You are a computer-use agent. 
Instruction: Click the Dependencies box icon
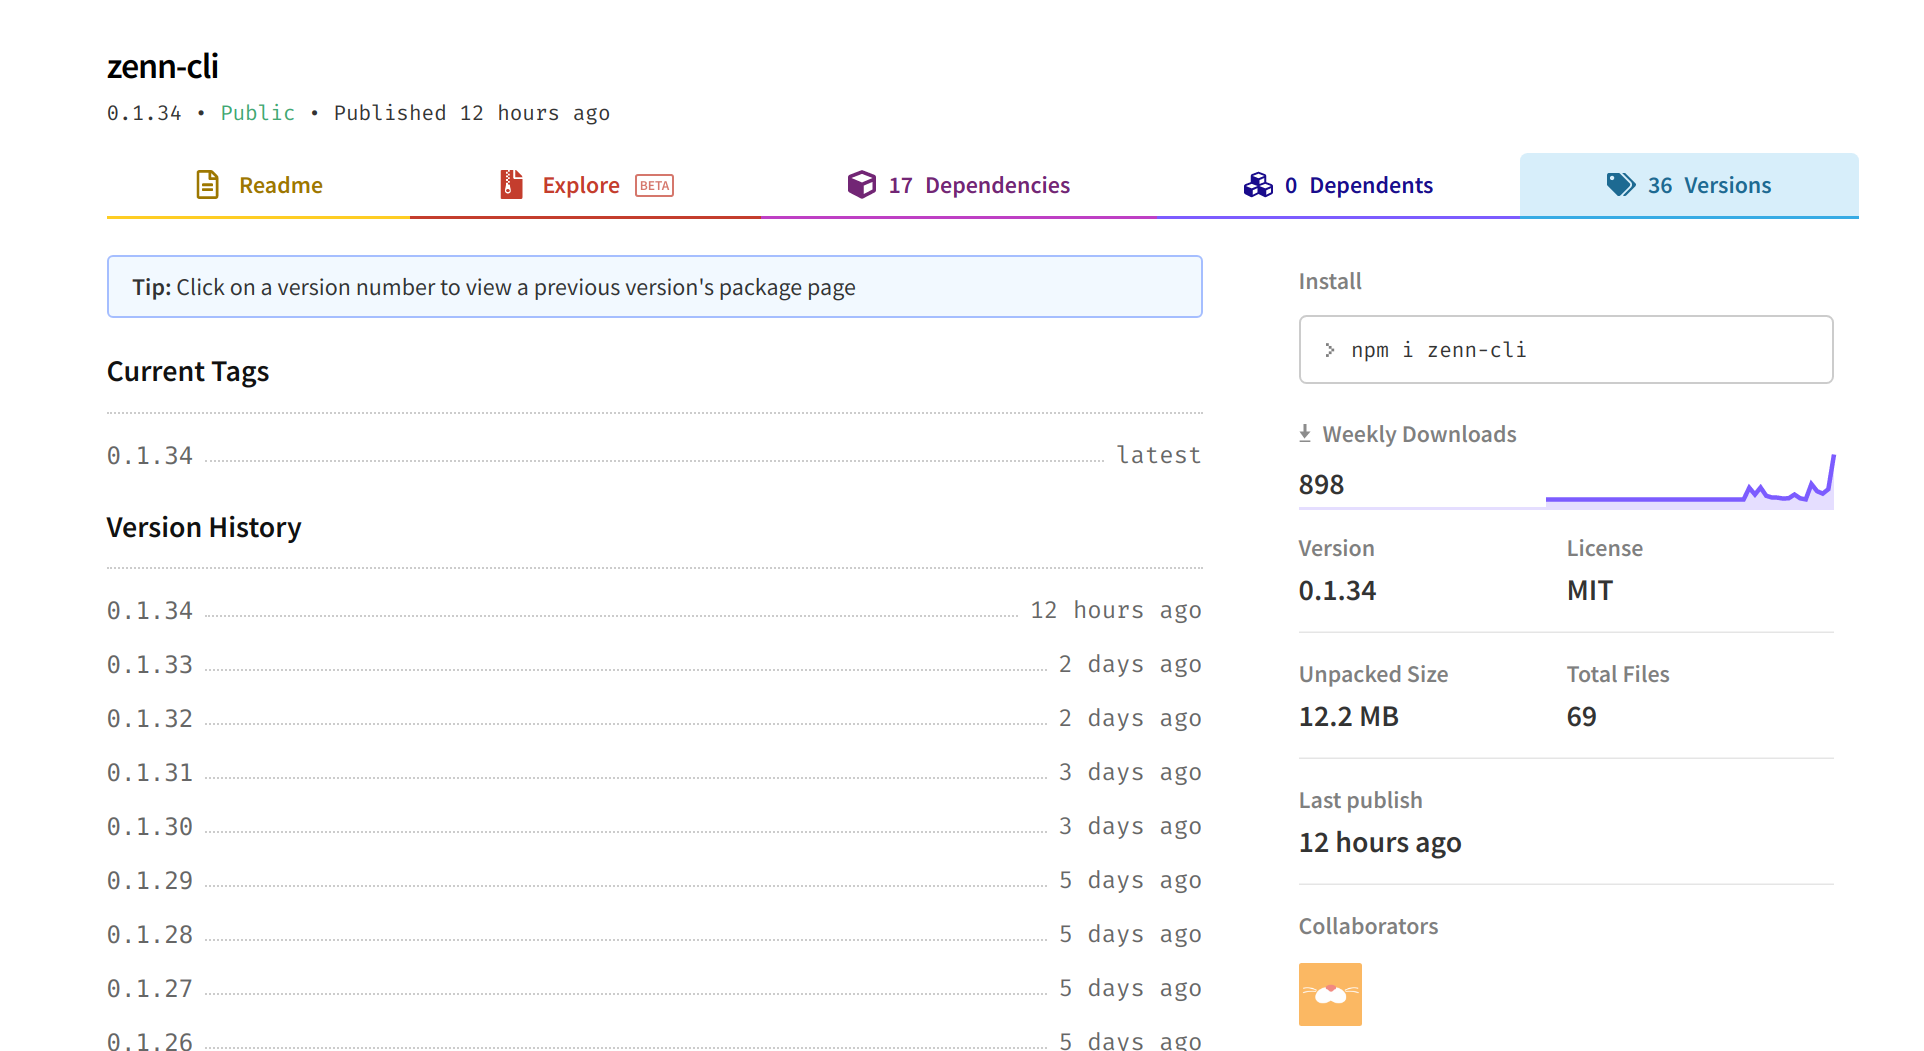(x=861, y=185)
